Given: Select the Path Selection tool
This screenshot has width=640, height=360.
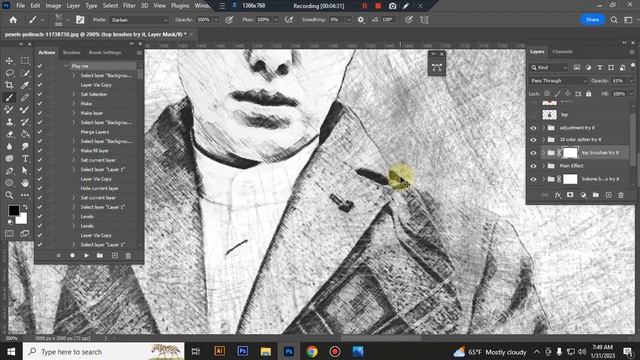Looking at the screenshot, I should point(25,171).
